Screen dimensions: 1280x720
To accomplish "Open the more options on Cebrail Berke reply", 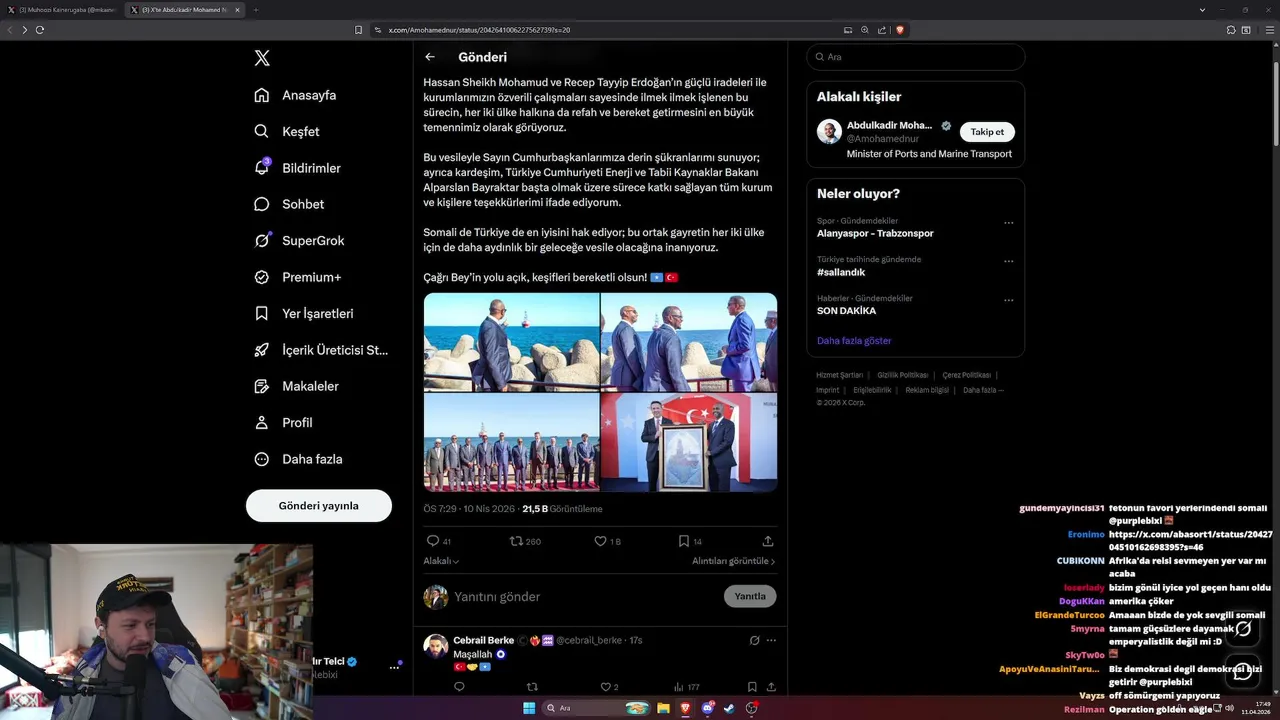I will pyautogui.click(x=771, y=640).
